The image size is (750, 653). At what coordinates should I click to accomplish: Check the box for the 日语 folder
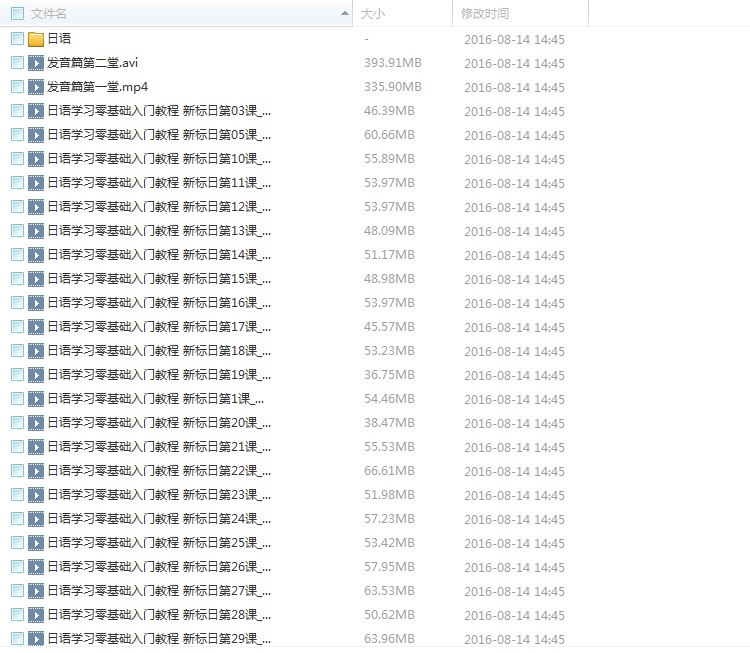pos(17,39)
